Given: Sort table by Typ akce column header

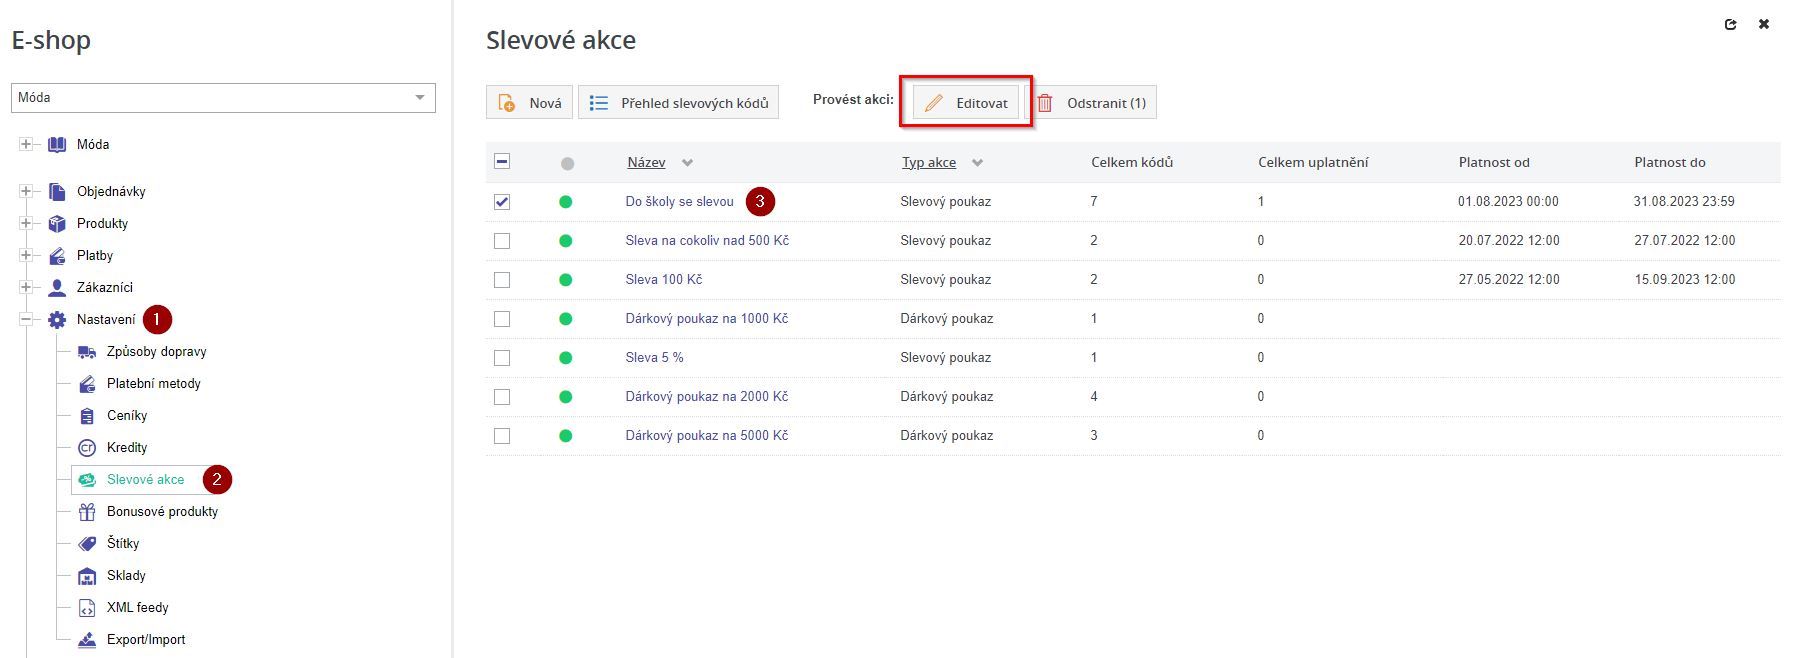Looking at the screenshot, I should (928, 163).
